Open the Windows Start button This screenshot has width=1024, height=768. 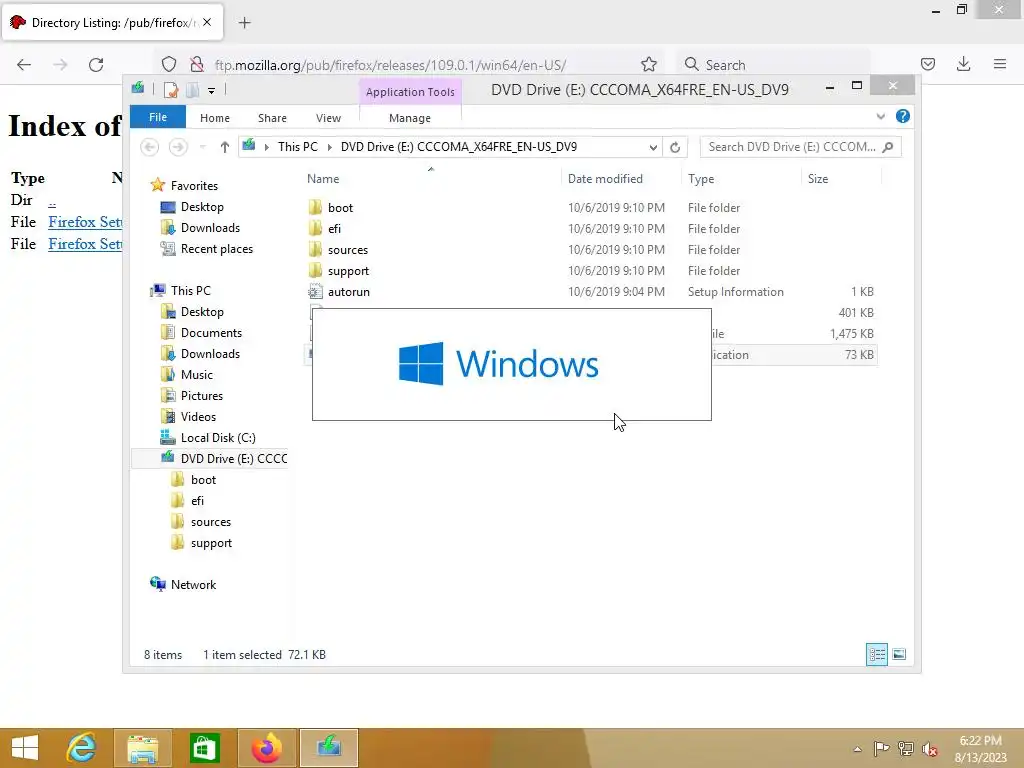[25, 748]
